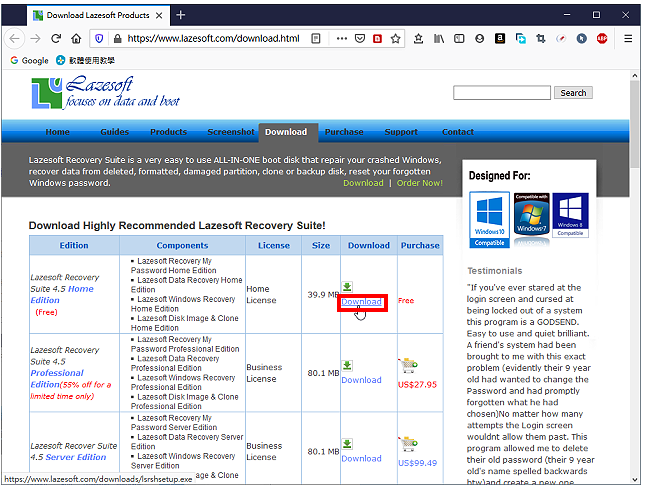The image size is (650, 491).
Task: Click the page vertical scrollbar thumb
Action: 634,124
